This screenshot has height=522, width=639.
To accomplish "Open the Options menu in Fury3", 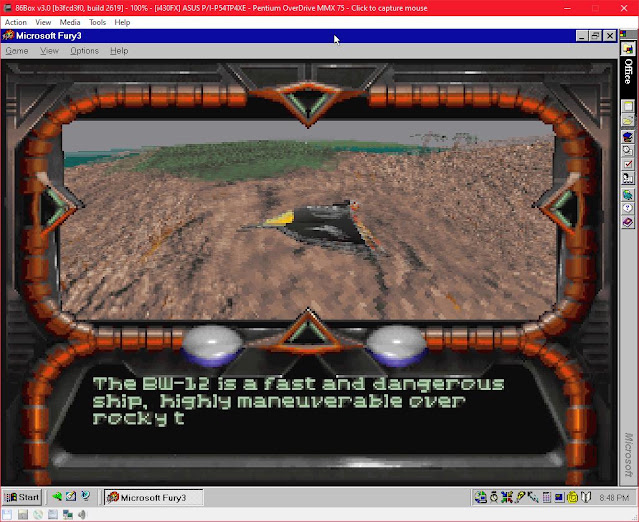I will pyautogui.click(x=84, y=51).
